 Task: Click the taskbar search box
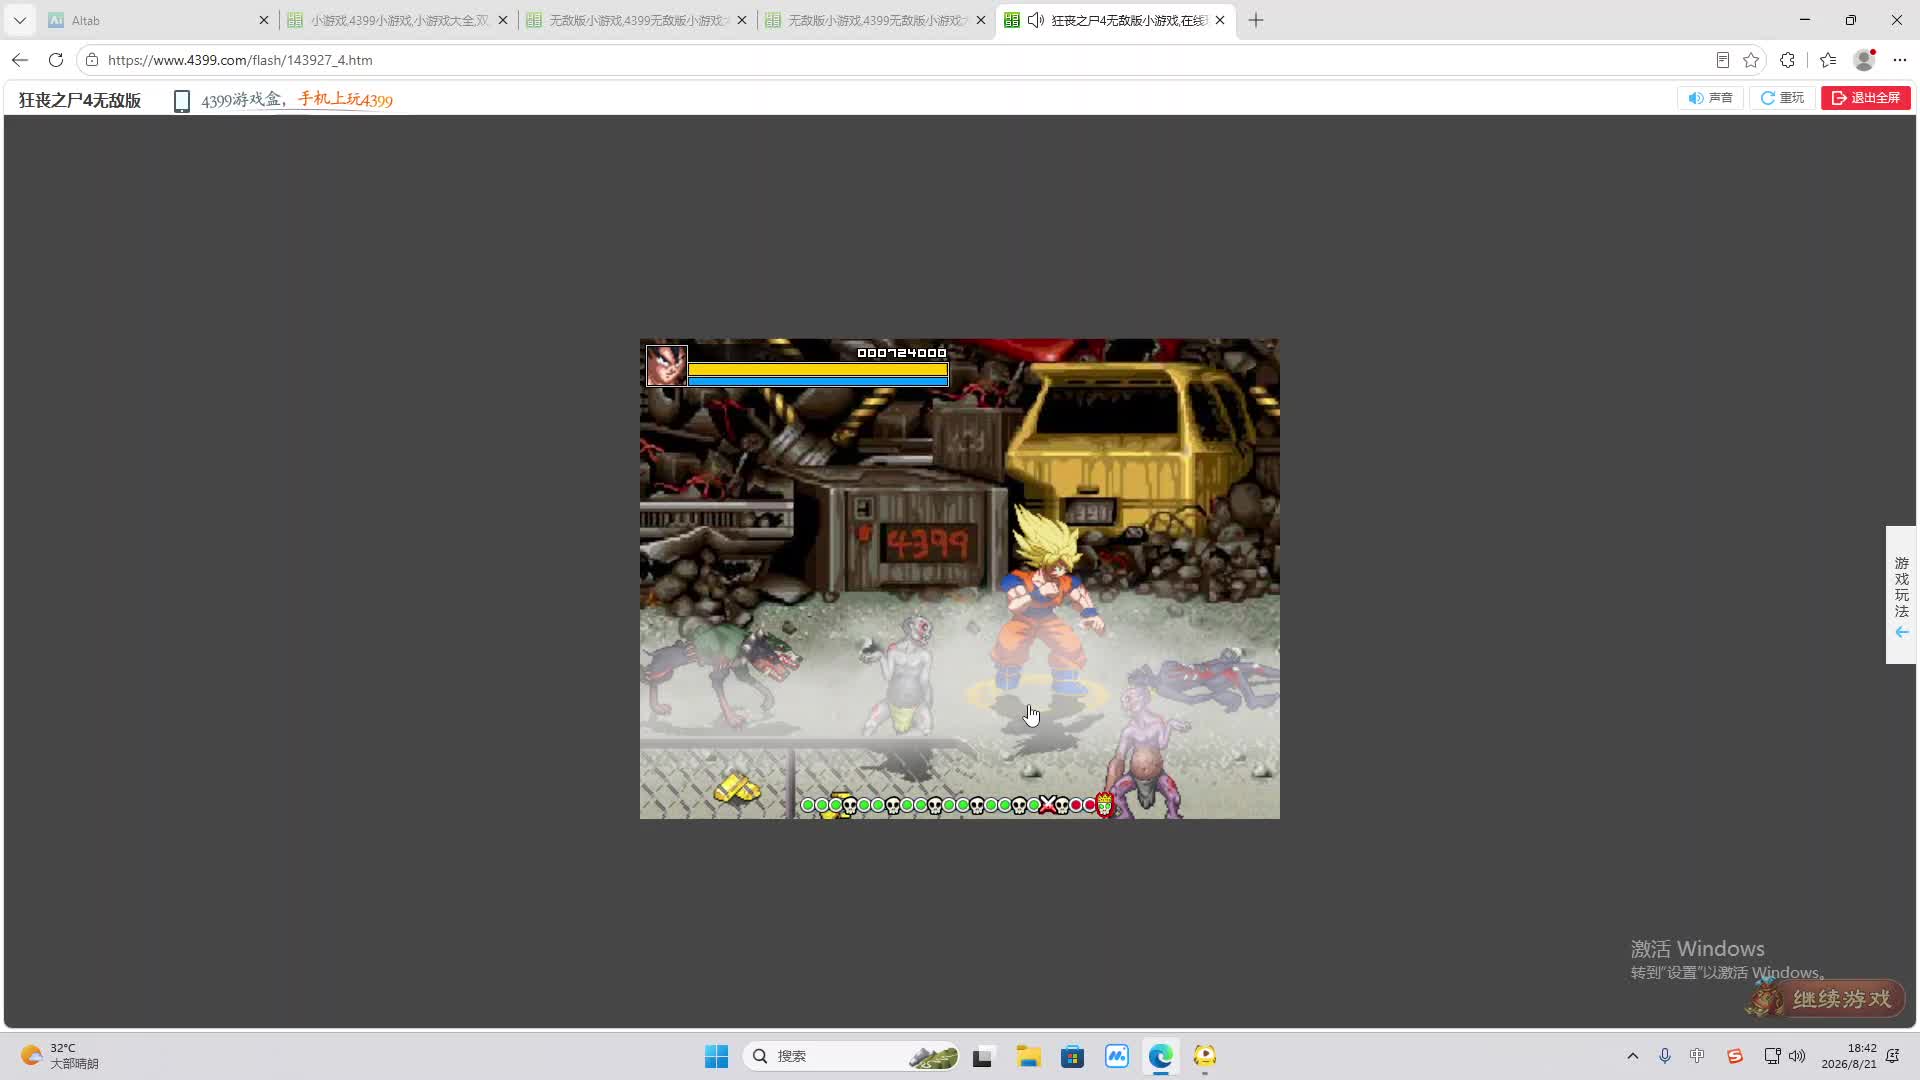coord(851,1056)
